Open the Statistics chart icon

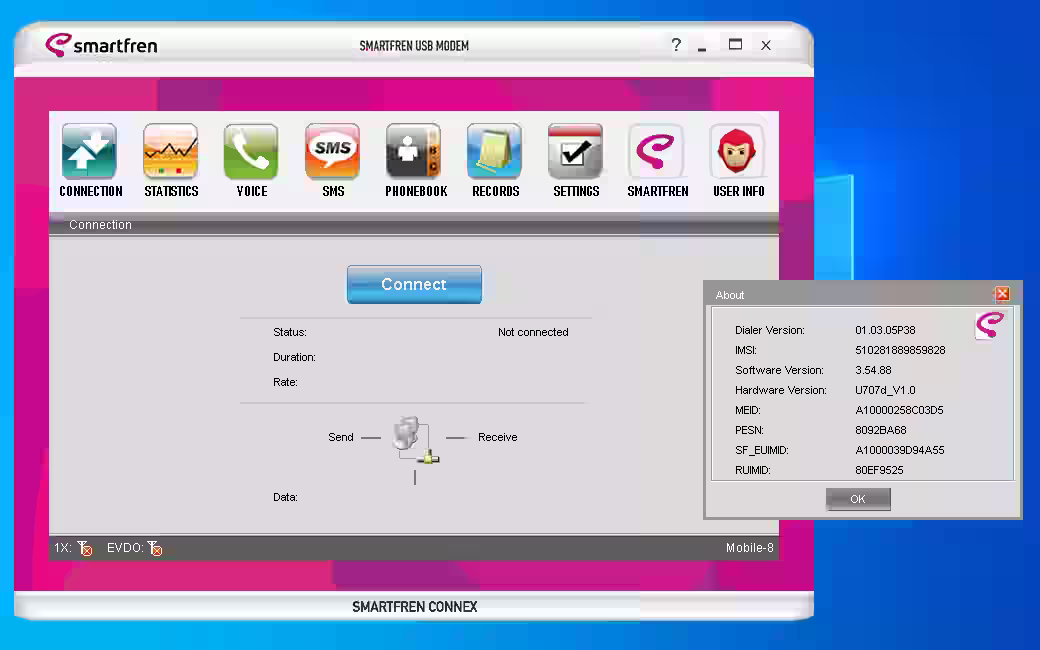(x=171, y=152)
